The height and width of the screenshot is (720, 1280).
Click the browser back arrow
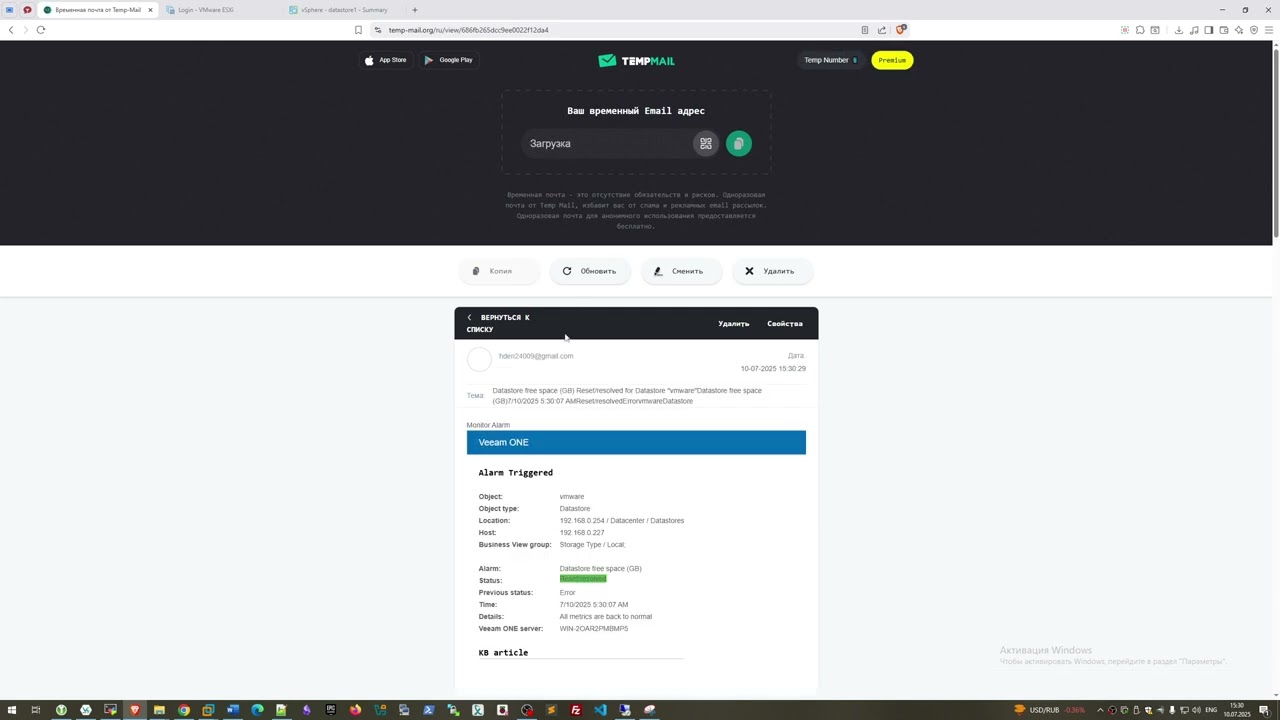click(x=11, y=30)
